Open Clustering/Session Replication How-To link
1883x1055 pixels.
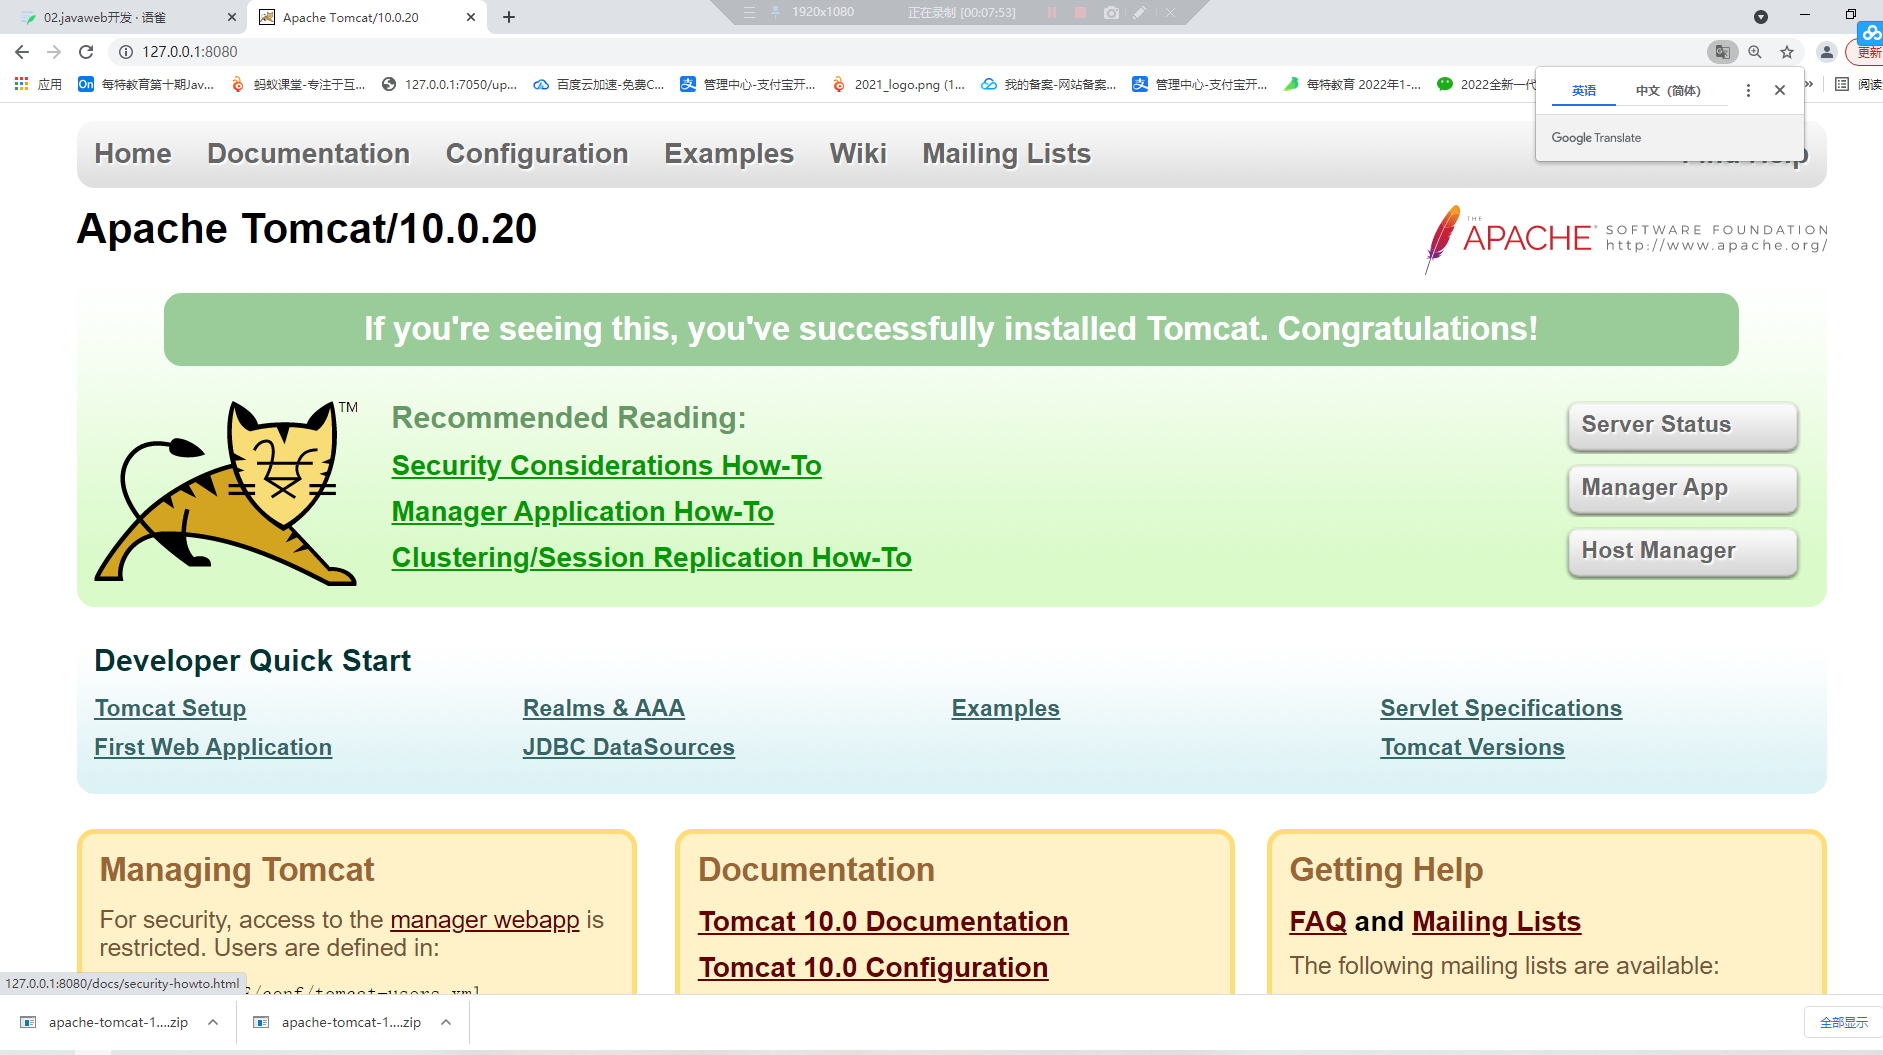[651, 558]
